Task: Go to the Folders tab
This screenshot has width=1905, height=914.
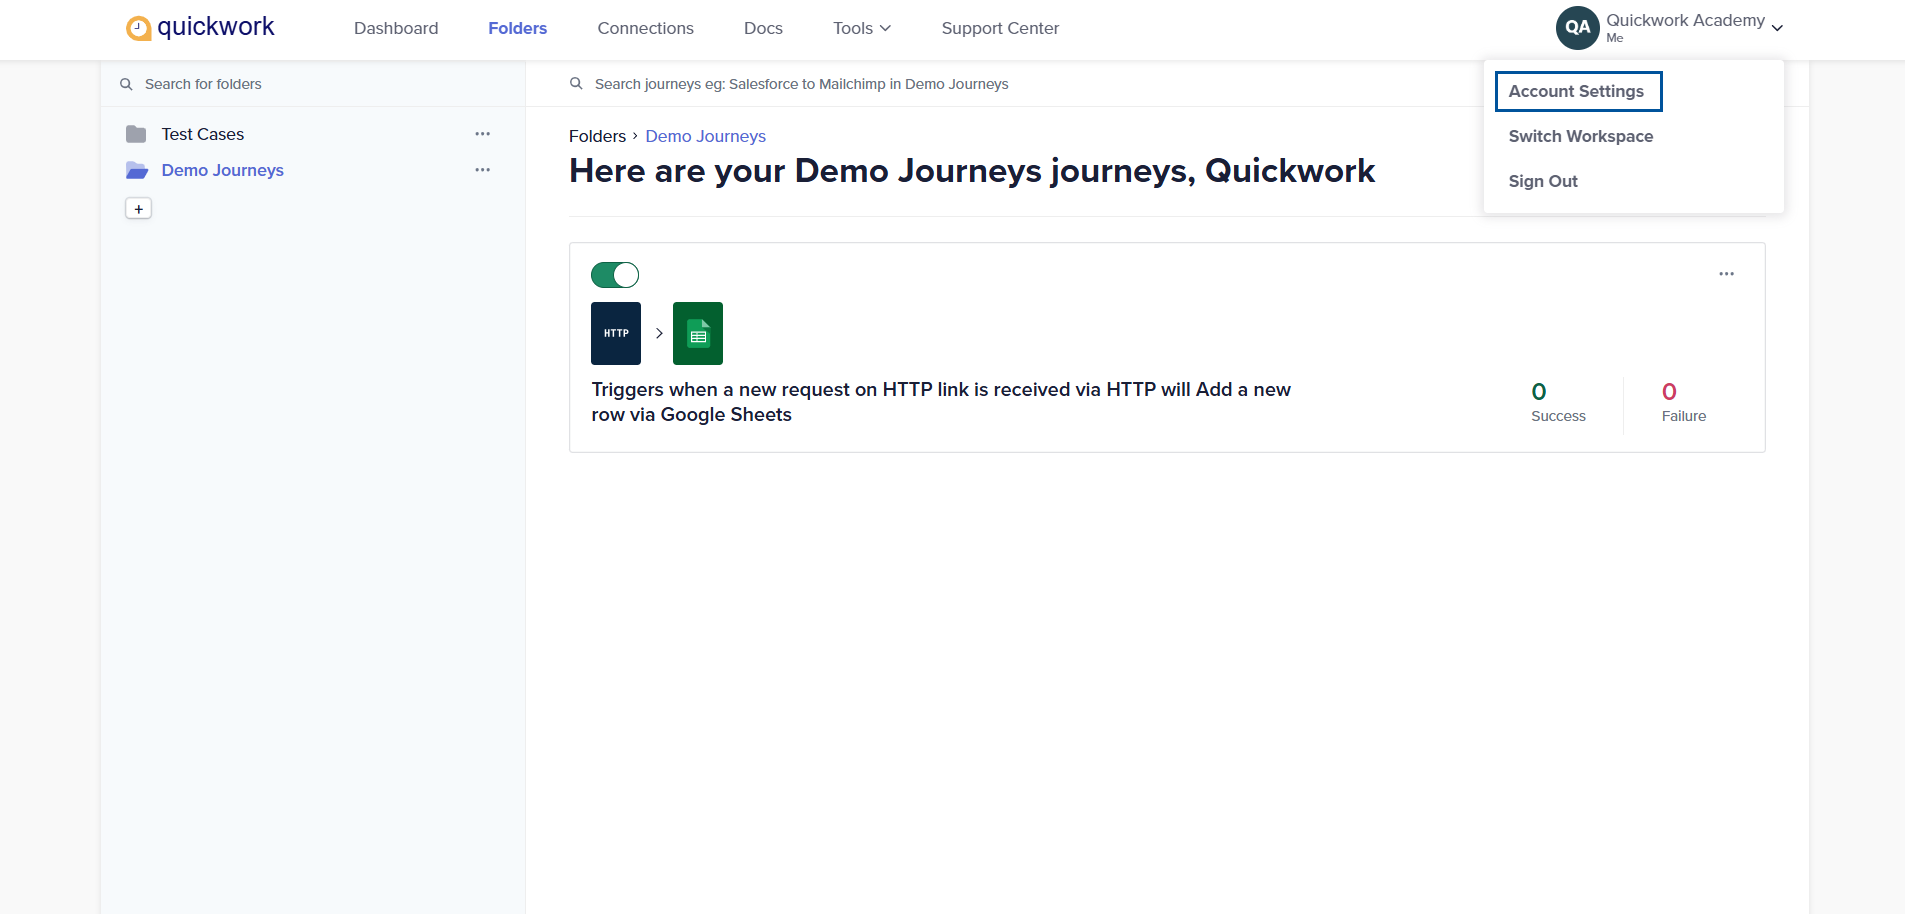Action: coord(518,28)
